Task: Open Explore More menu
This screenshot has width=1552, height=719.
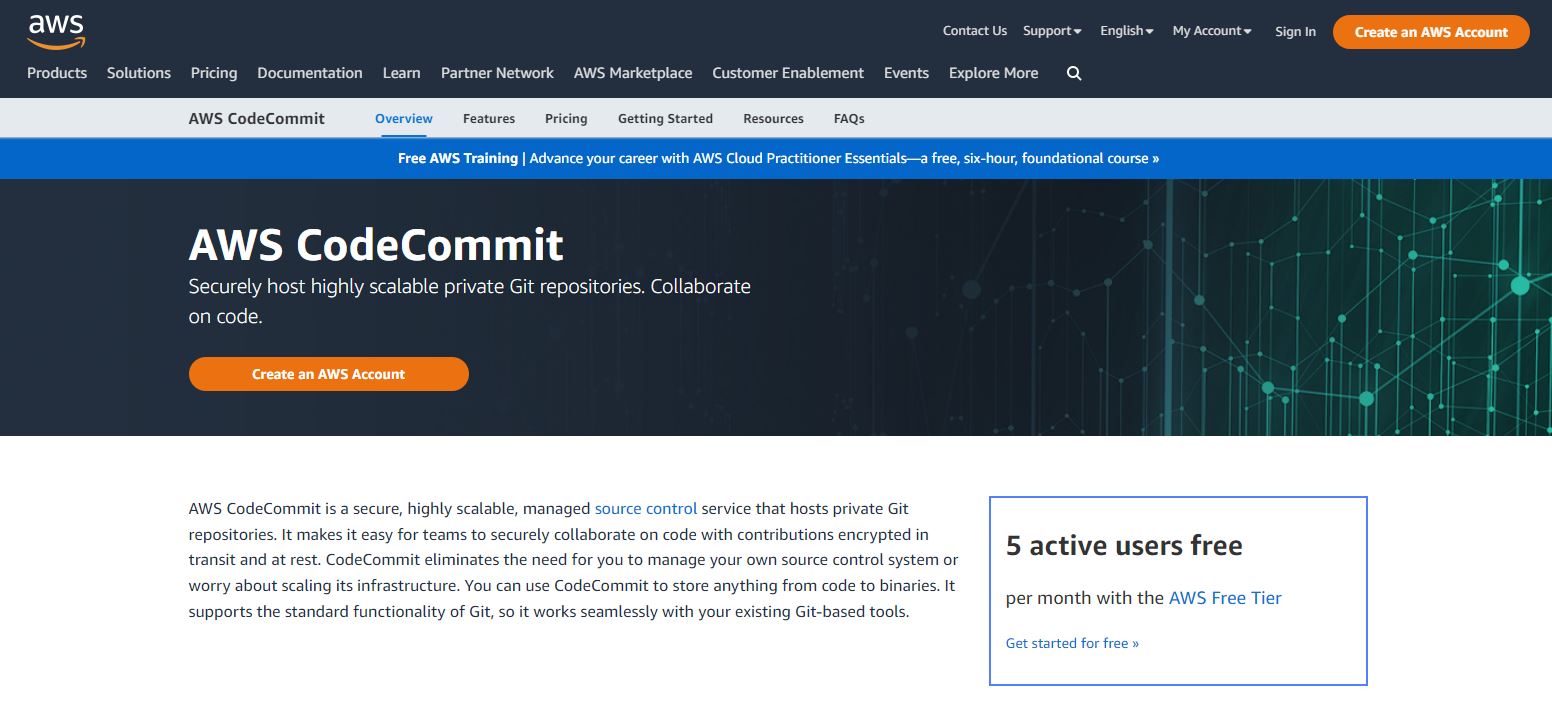Action: point(993,73)
